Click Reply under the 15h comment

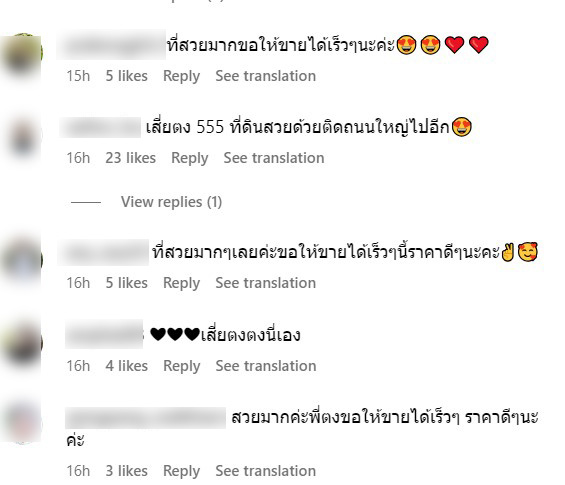(x=181, y=76)
